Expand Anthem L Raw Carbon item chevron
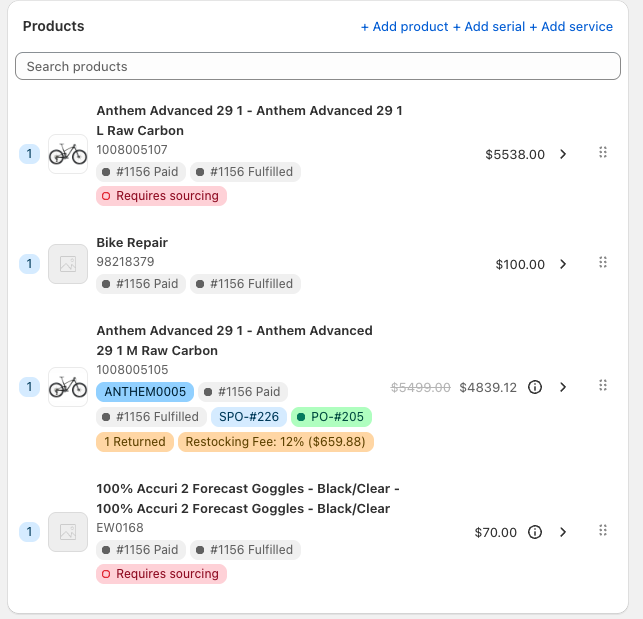Image resolution: width=643 pixels, height=619 pixels. 563,154
